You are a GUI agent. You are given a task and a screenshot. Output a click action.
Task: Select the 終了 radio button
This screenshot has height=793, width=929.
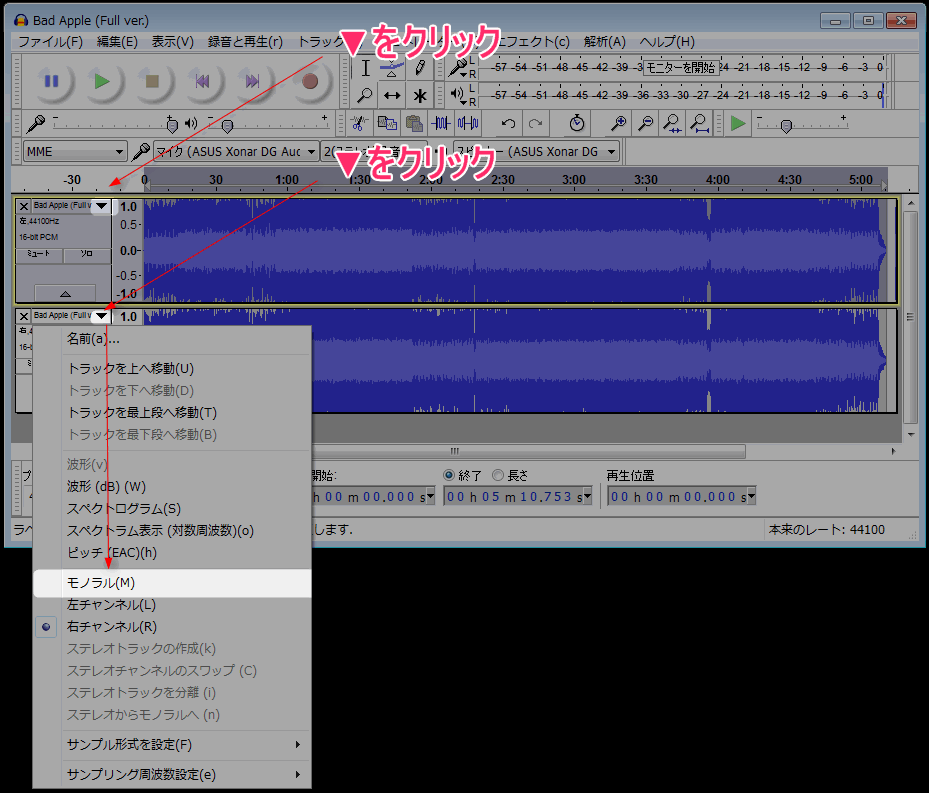(x=449, y=475)
